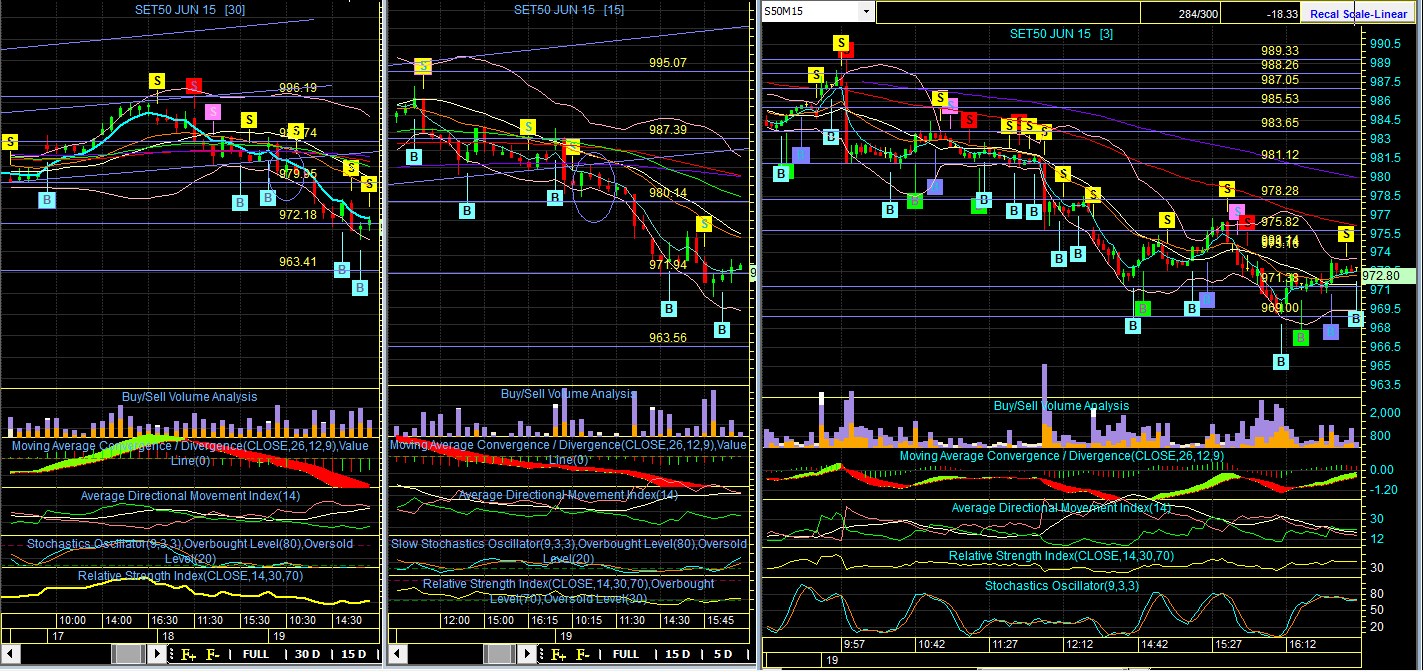This screenshot has width=1423, height=671.
Task: Click the rightmost yellow S marker in the [3] chart
Action: pos(1347,234)
